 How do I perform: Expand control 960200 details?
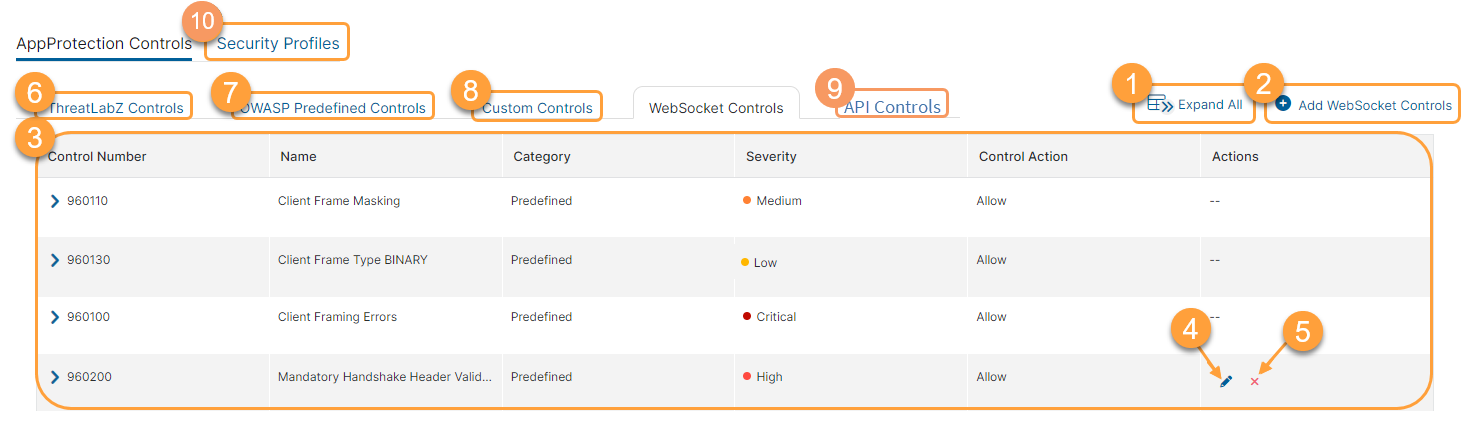tap(55, 377)
